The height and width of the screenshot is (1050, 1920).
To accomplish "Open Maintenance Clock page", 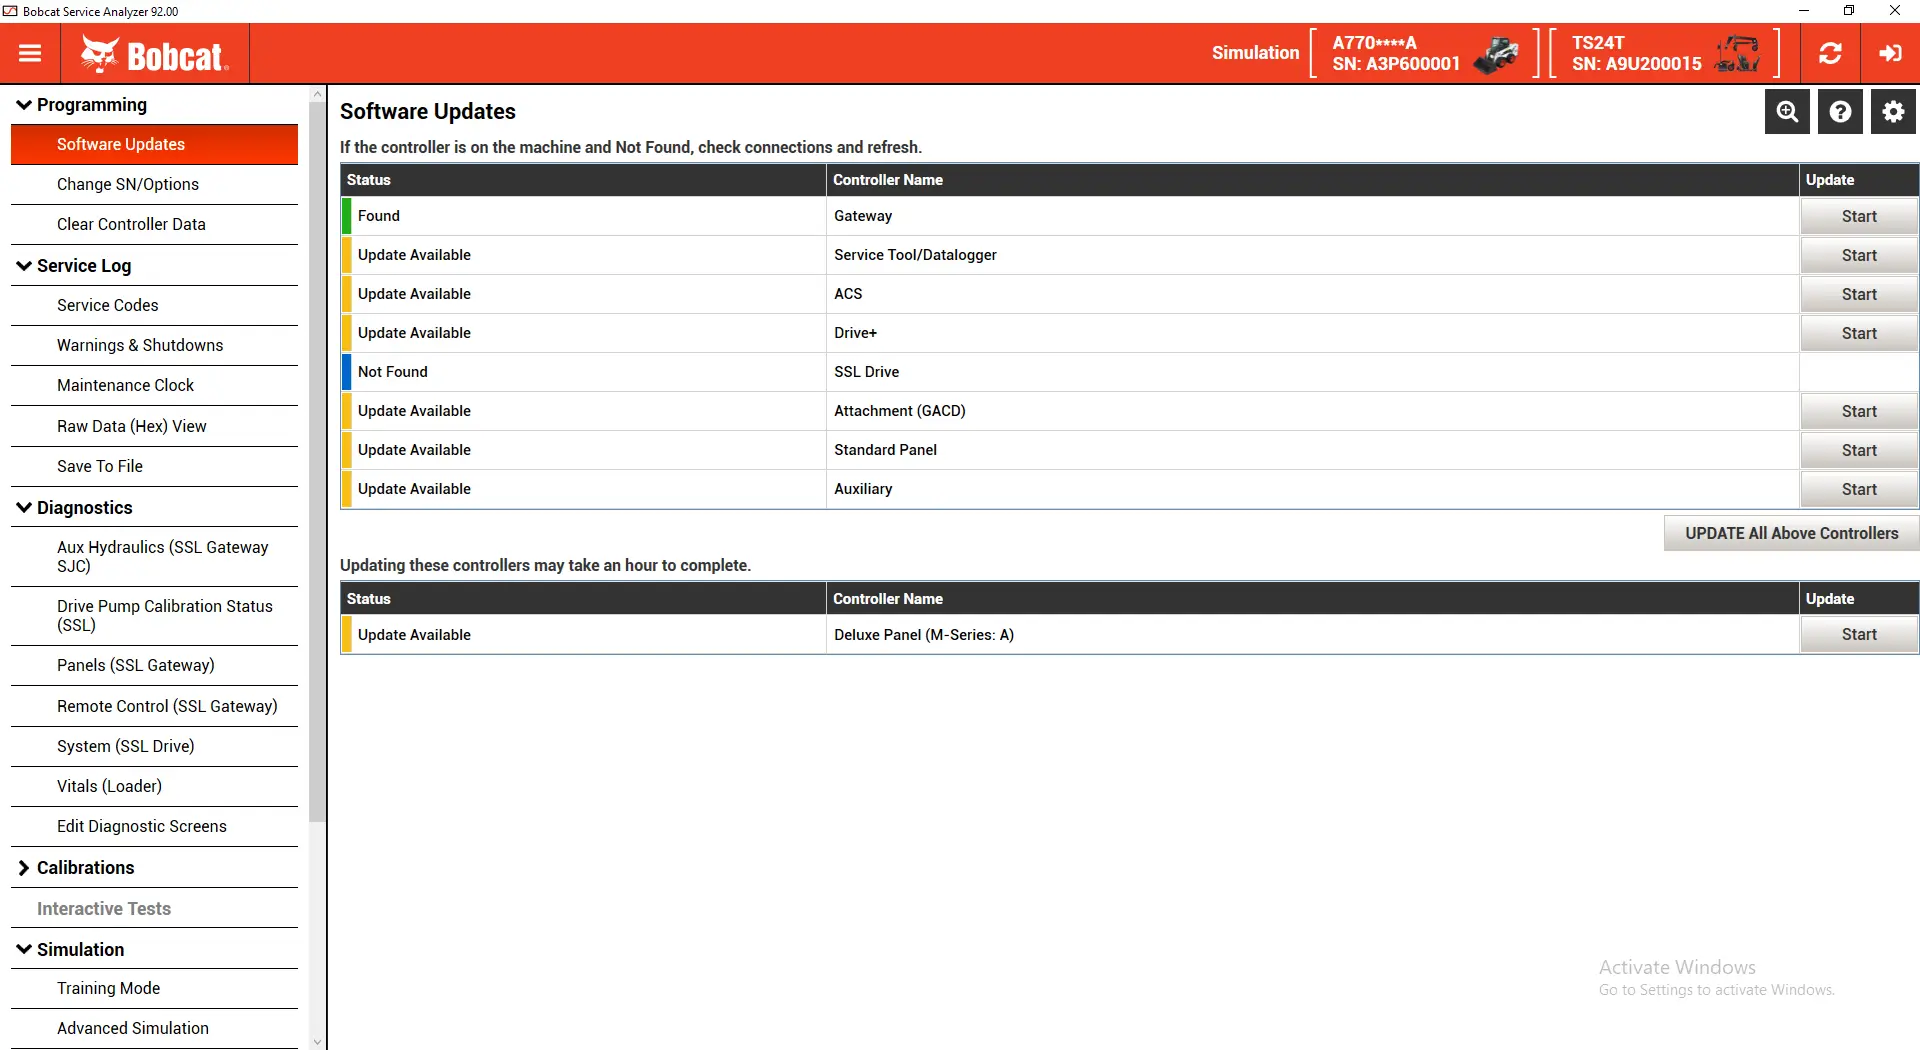I will (x=154, y=385).
